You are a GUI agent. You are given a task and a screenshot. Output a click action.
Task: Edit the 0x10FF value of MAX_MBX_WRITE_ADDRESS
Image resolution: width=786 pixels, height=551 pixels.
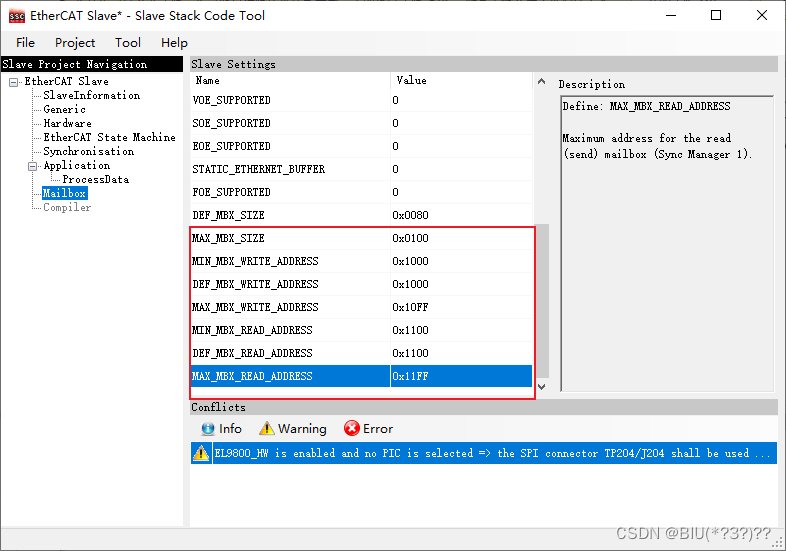coord(461,307)
